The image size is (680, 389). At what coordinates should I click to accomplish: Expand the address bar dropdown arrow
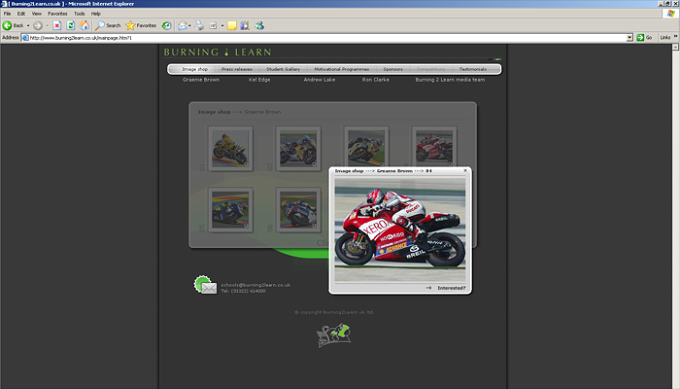point(629,38)
